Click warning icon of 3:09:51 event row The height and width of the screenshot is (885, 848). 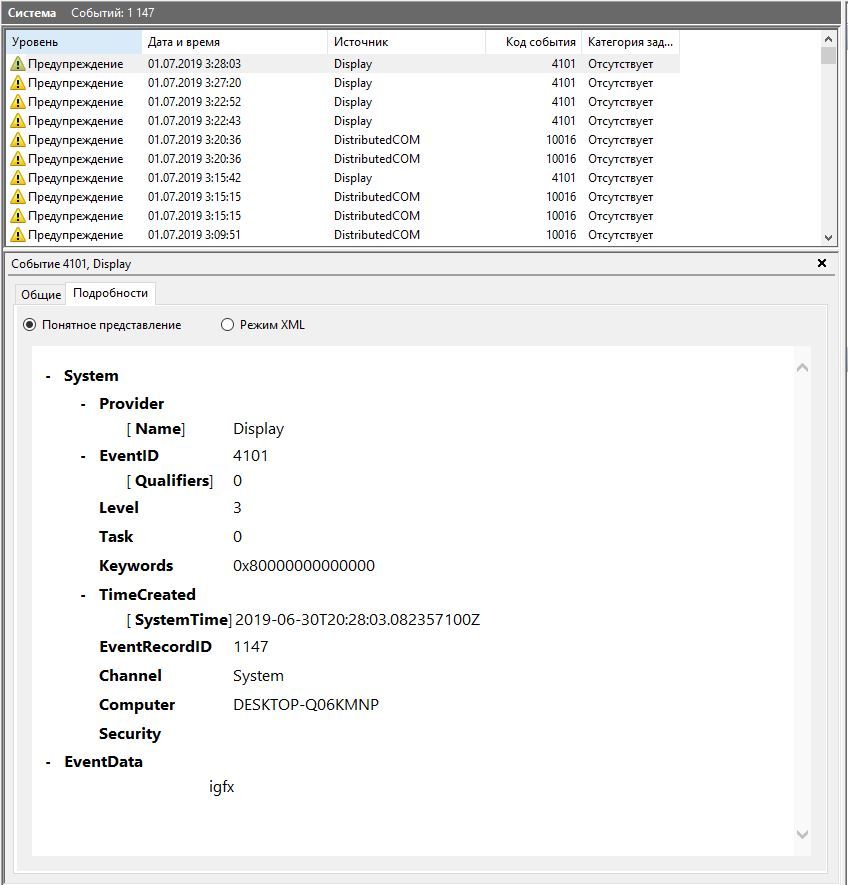pos(18,235)
